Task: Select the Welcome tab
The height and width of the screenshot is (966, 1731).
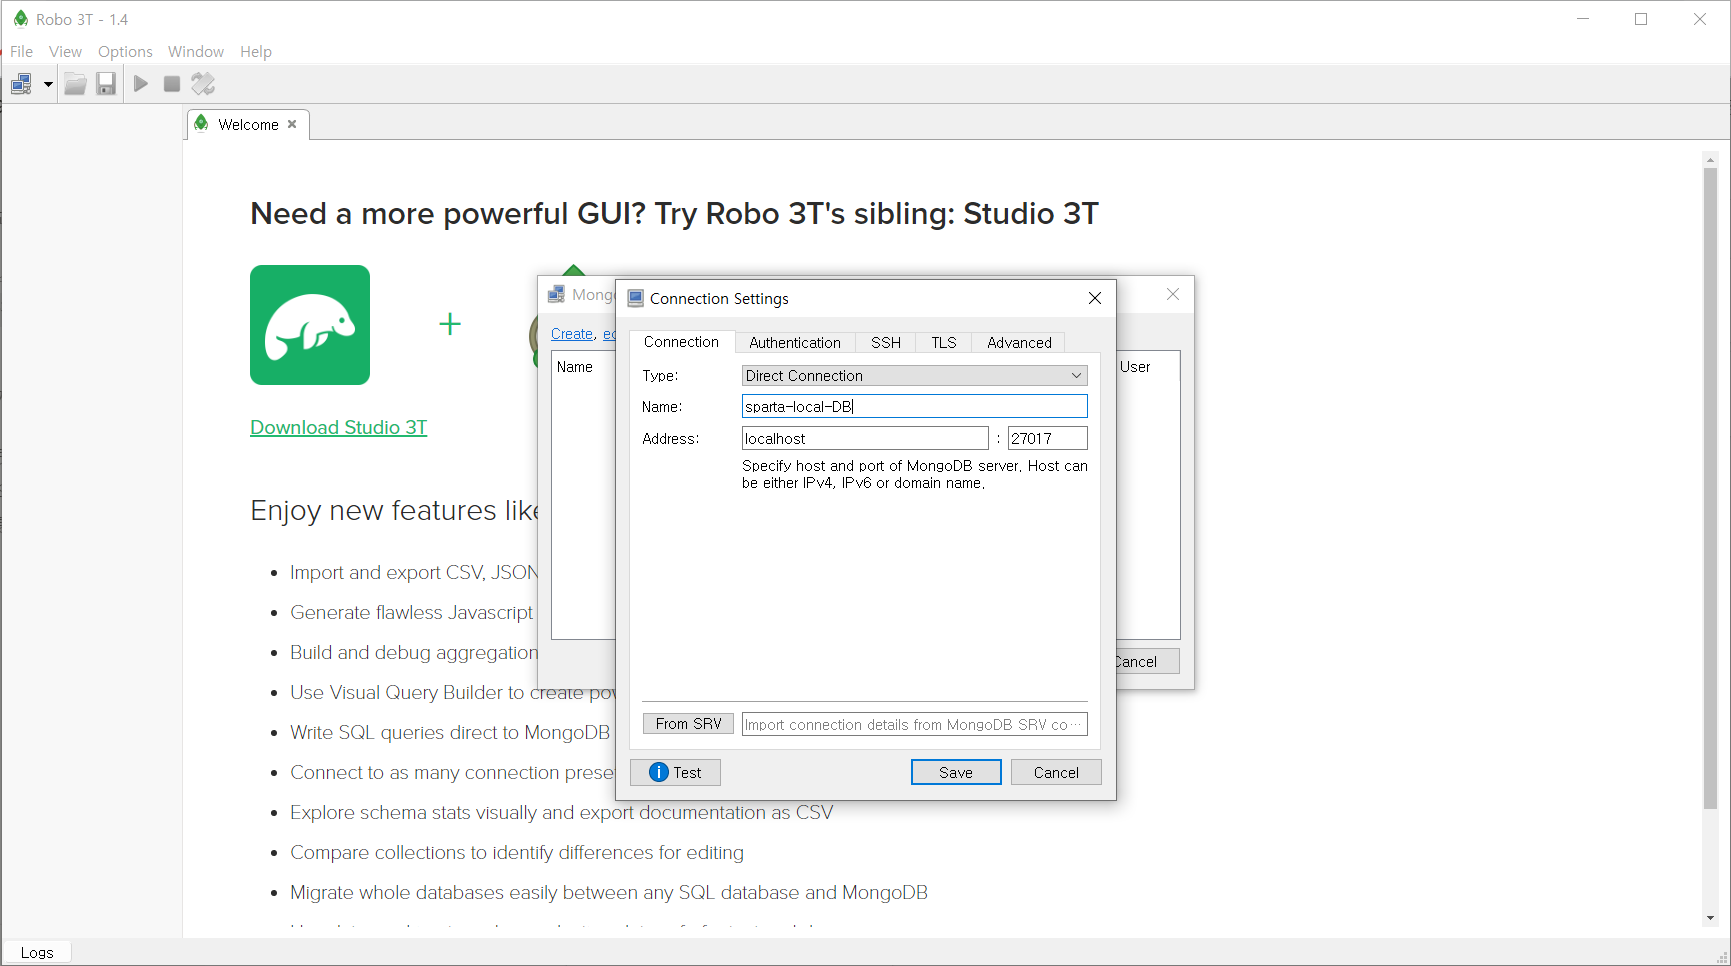Action: pyautogui.click(x=248, y=124)
